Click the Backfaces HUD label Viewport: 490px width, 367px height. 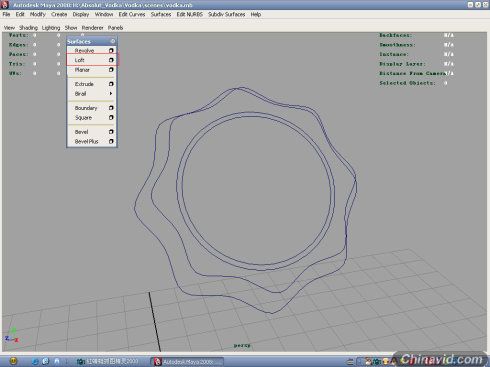tap(396, 35)
